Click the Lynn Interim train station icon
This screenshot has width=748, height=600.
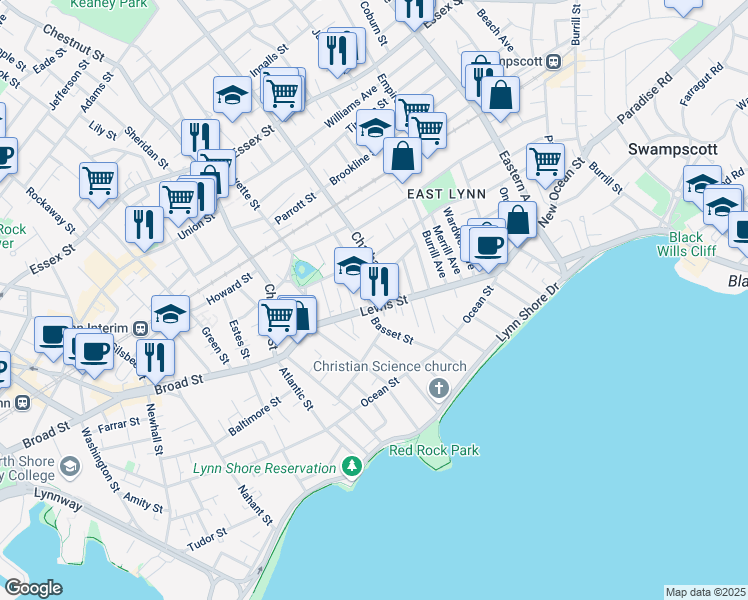[x=140, y=328]
